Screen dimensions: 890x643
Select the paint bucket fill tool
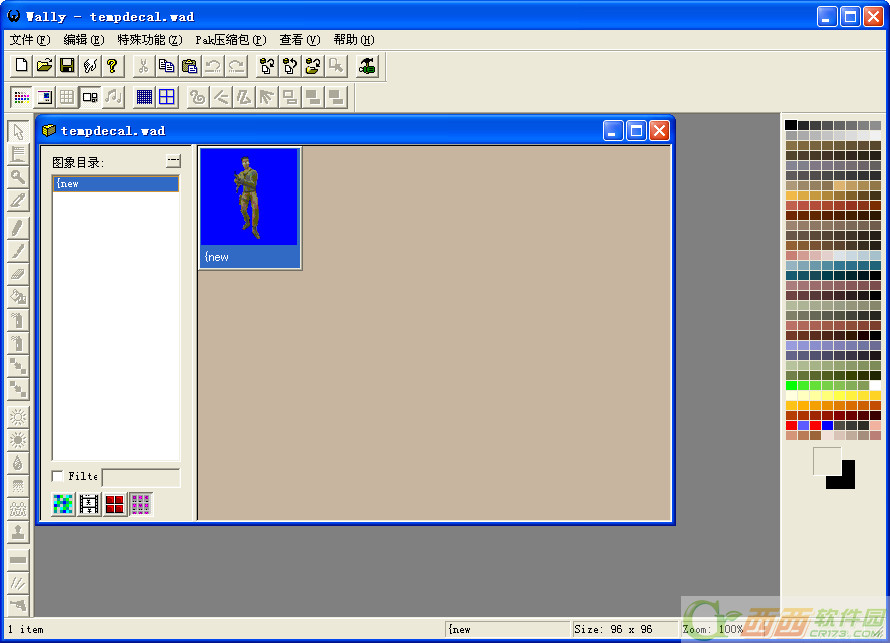(18, 297)
